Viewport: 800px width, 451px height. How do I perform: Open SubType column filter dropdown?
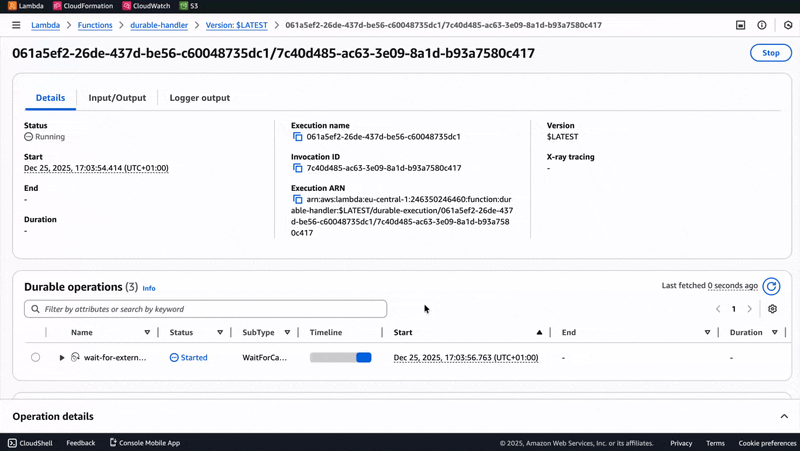click(x=287, y=332)
